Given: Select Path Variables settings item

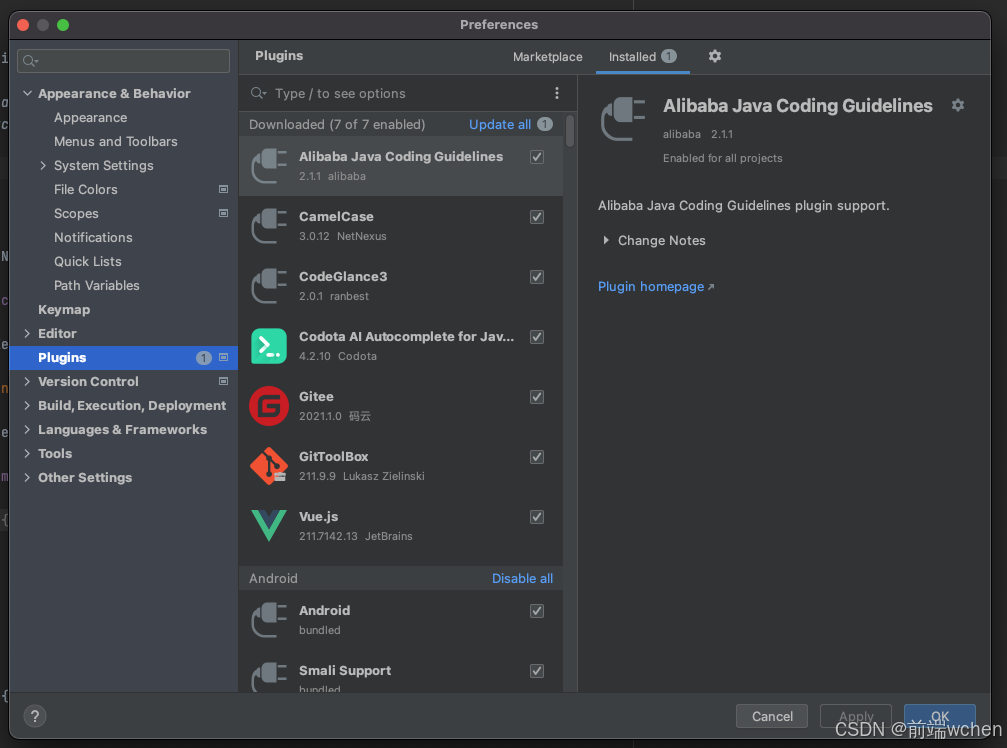Looking at the screenshot, I should point(96,285).
